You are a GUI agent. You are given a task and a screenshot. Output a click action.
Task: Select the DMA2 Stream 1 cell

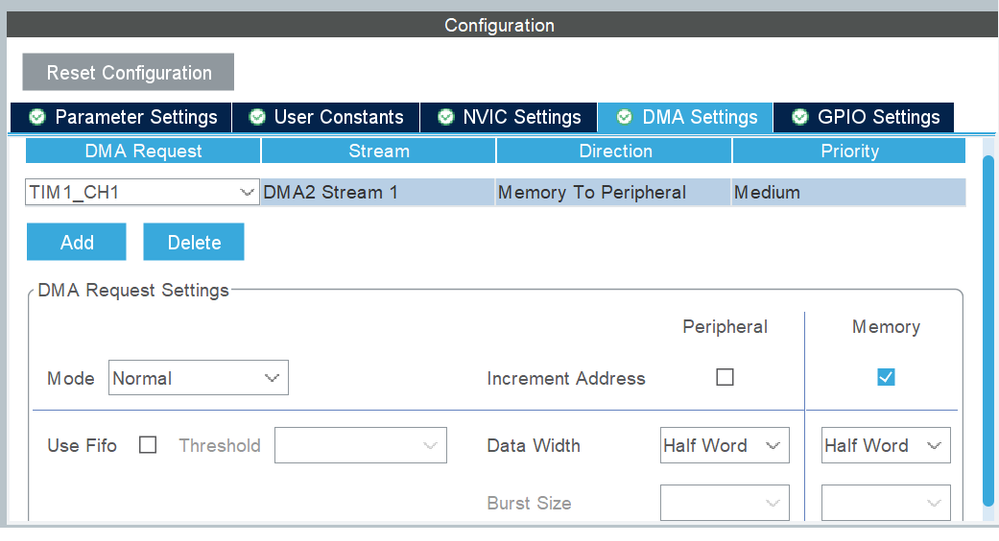click(378, 192)
